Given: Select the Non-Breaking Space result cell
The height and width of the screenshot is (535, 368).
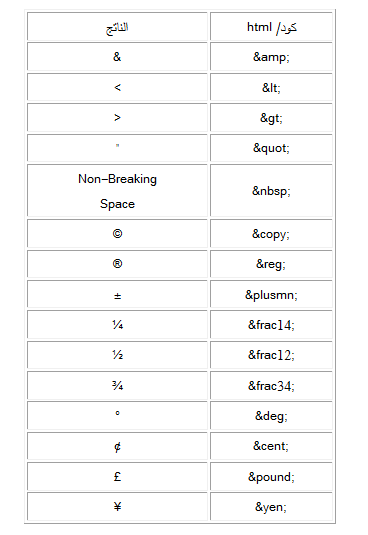Looking at the screenshot, I should [117, 190].
